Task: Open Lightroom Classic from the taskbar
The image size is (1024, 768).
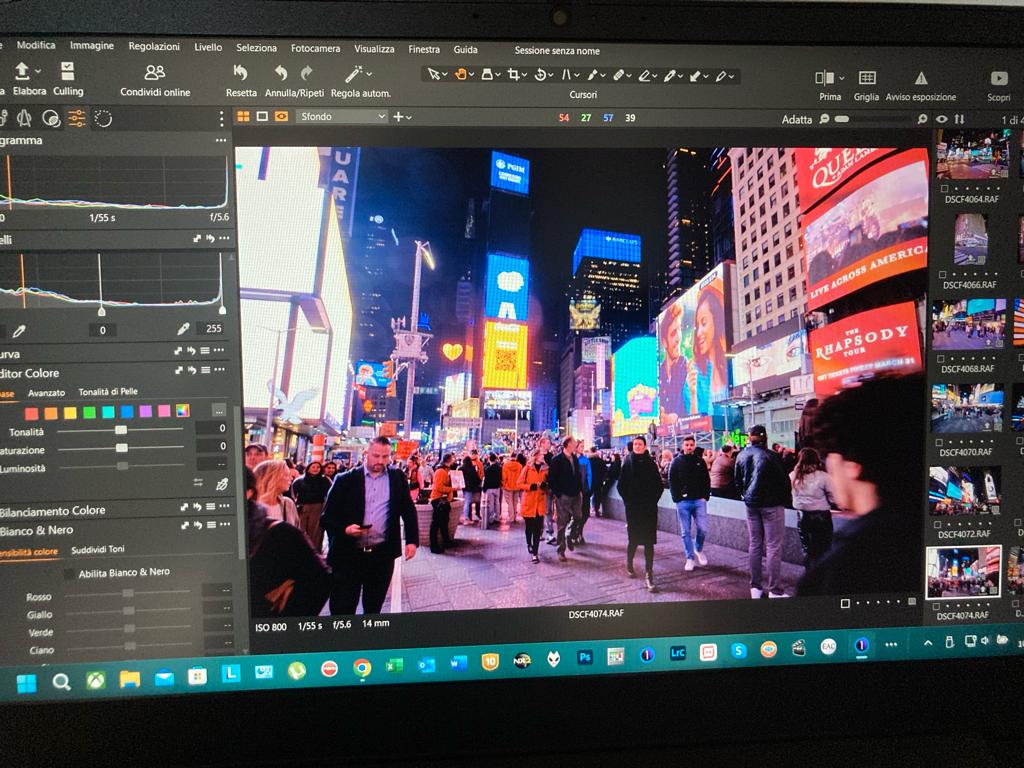Action: coord(678,652)
